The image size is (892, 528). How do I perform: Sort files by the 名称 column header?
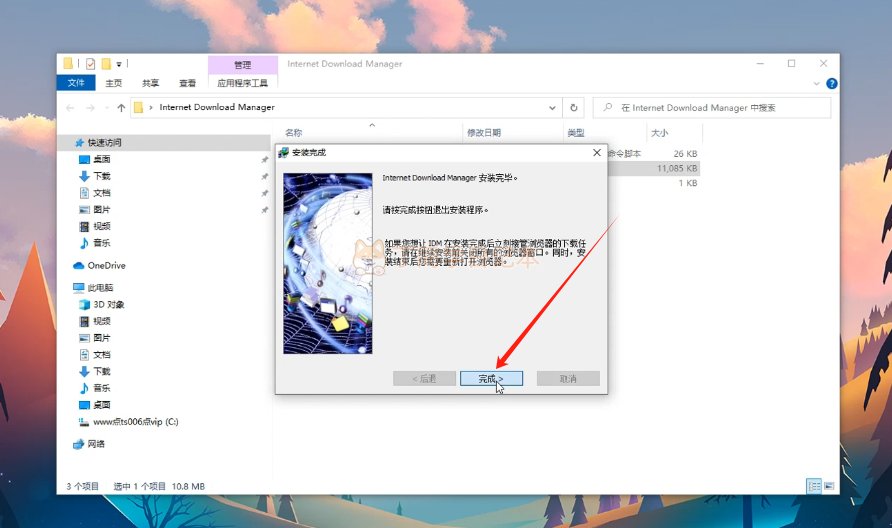pos(294,133)
